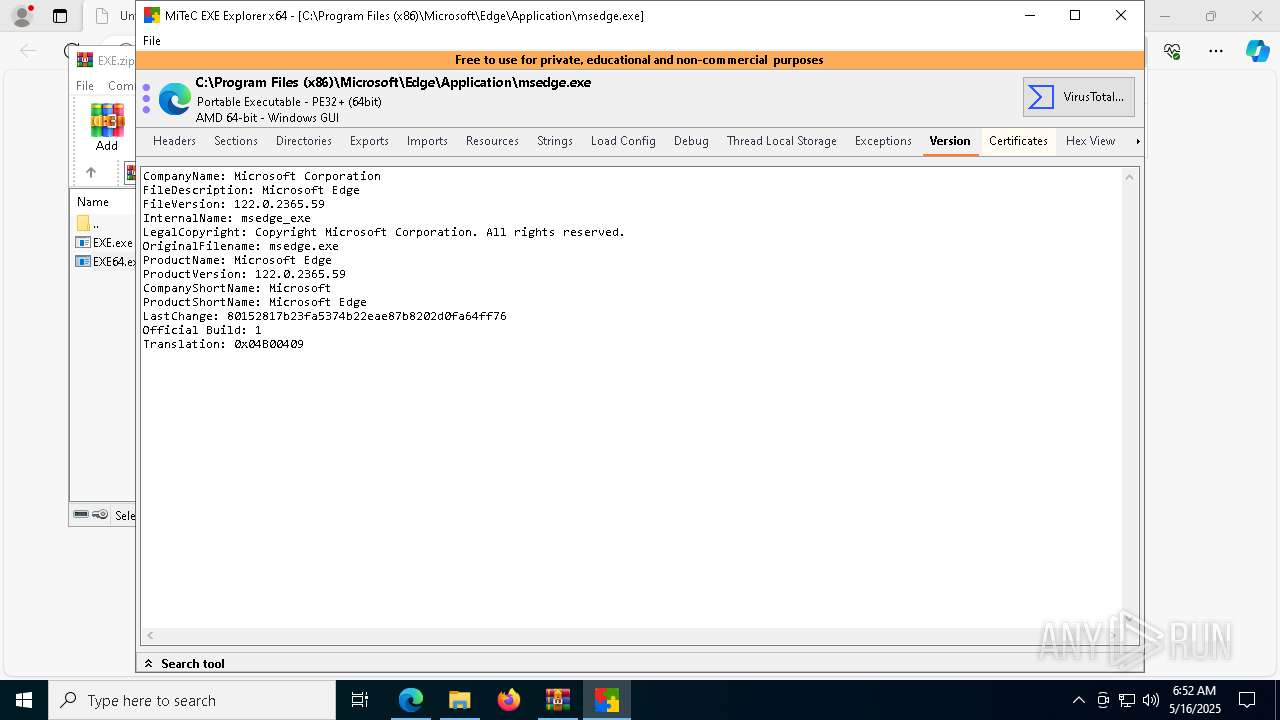Open the Exports tab
This screenshot has width=1280, height=720.
click(x=369, y=141)
